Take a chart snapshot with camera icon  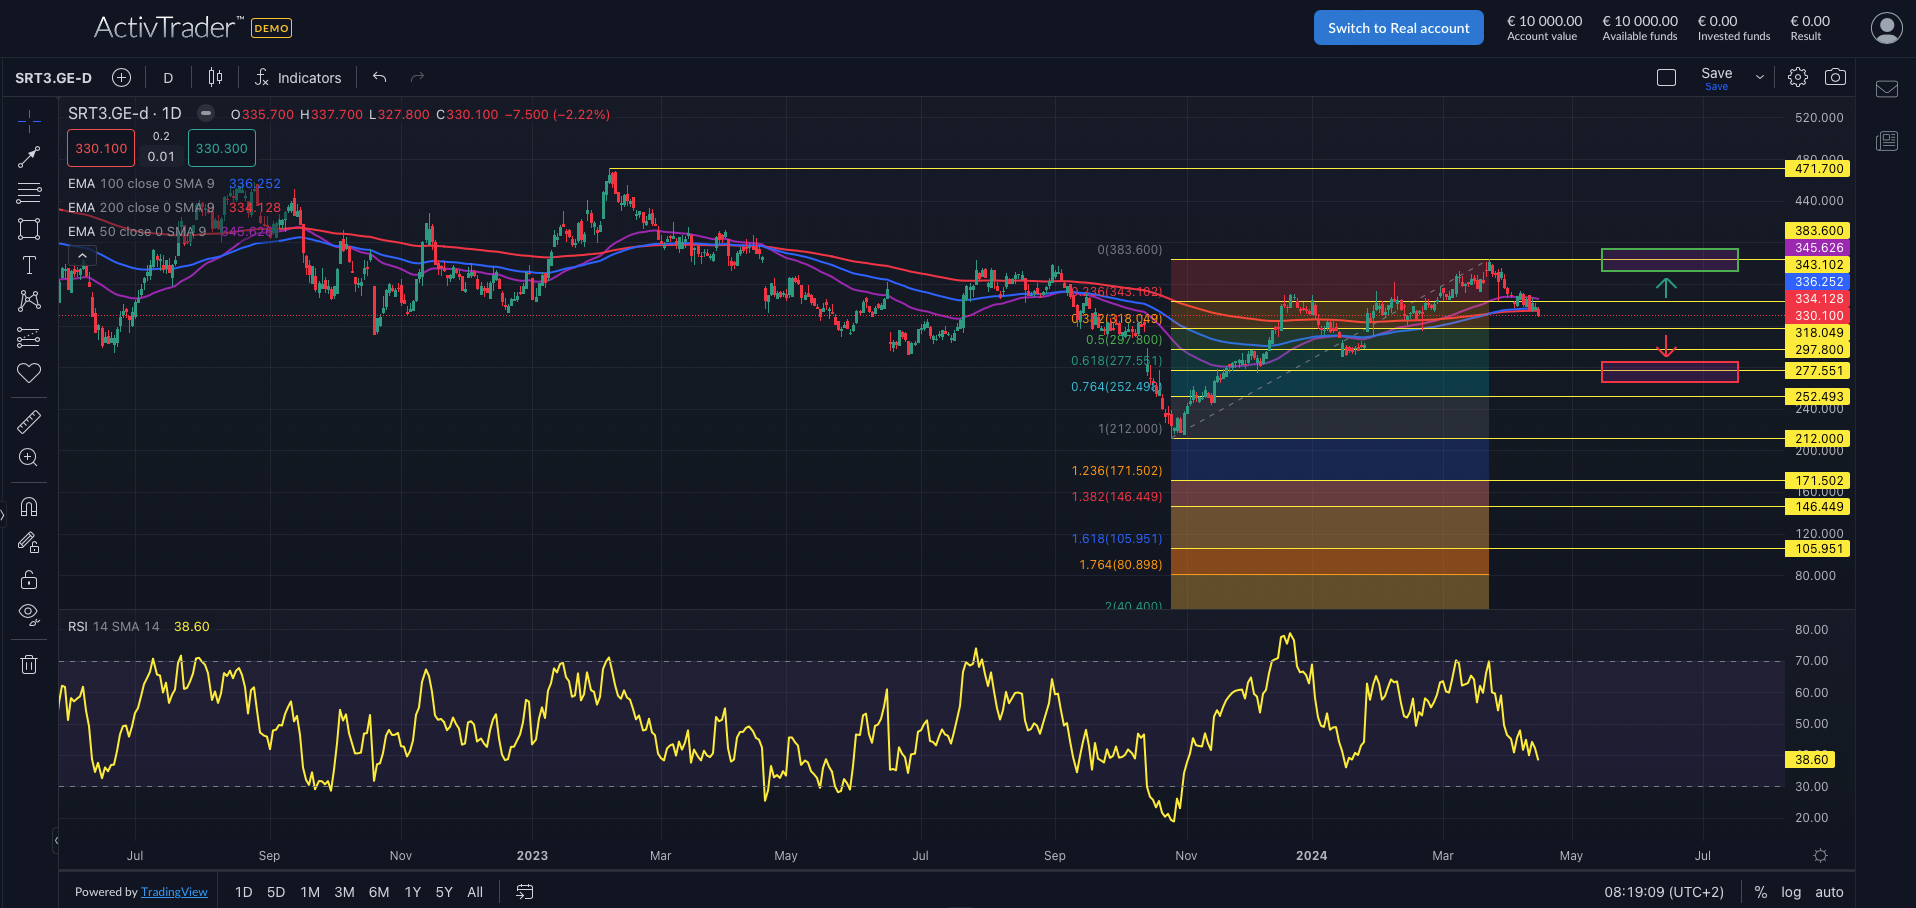(1835, 77)
